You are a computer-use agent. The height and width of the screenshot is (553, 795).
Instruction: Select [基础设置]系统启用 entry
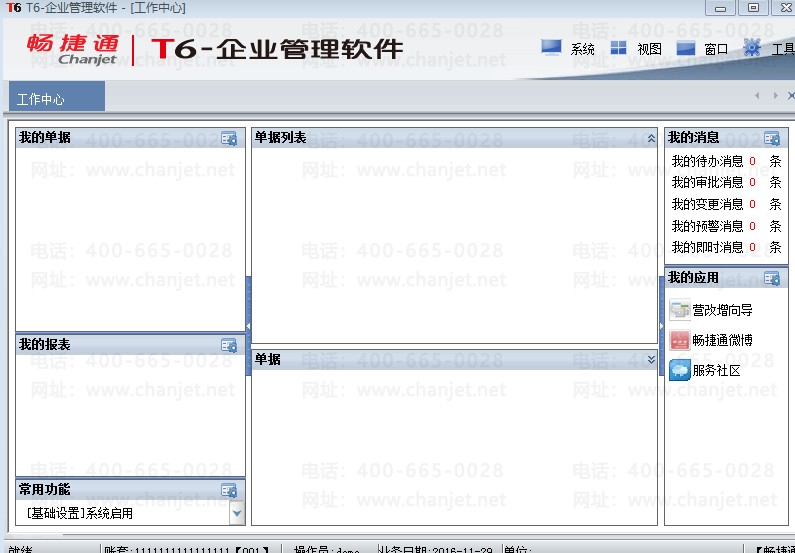tap(80, 513)
